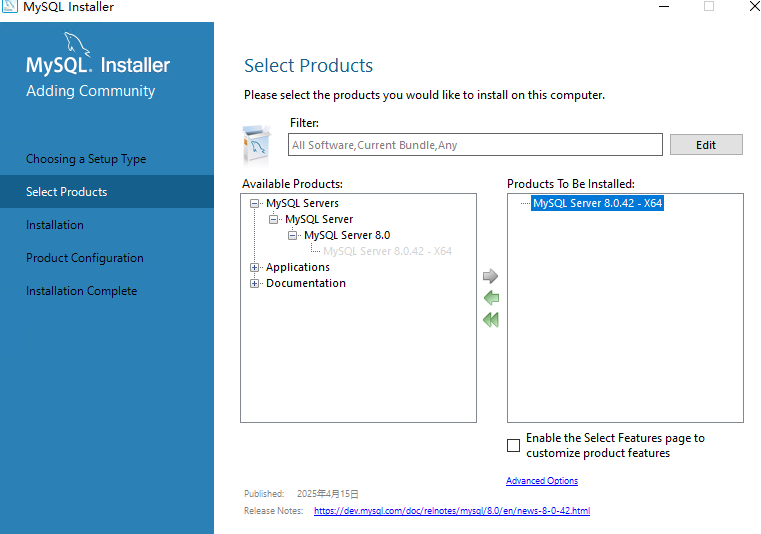Viewport: 761px width, 534px height.
Task: Select the MySQL Servers tree label
Action: 302,203
